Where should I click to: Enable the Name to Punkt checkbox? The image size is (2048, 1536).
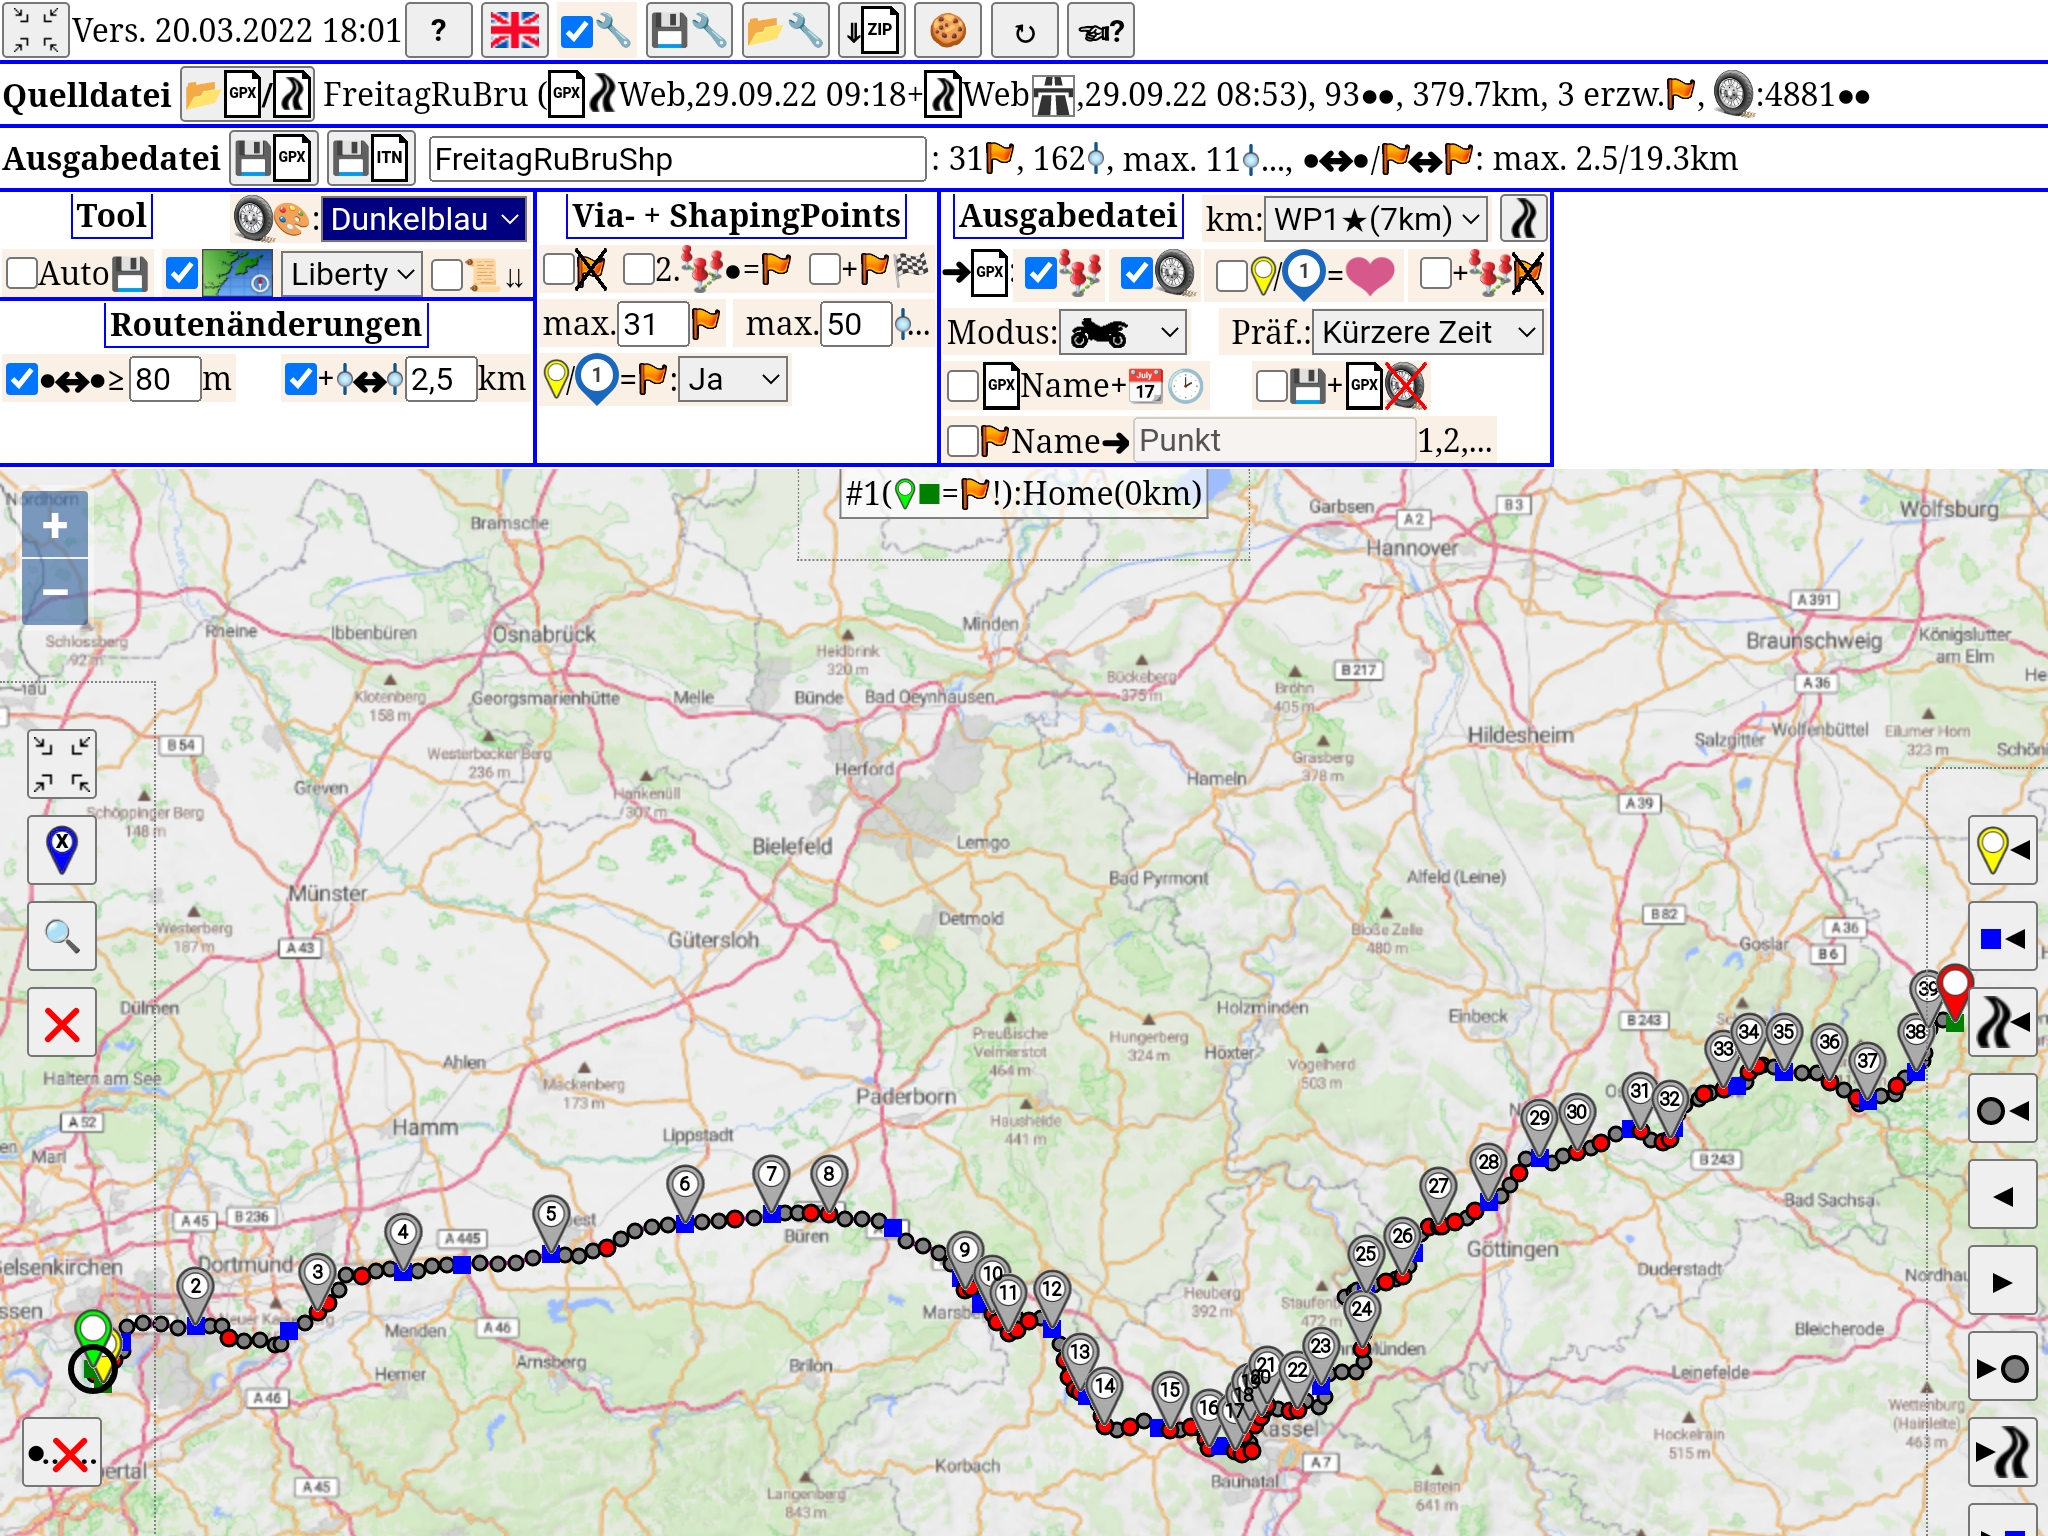coord(963,441)
